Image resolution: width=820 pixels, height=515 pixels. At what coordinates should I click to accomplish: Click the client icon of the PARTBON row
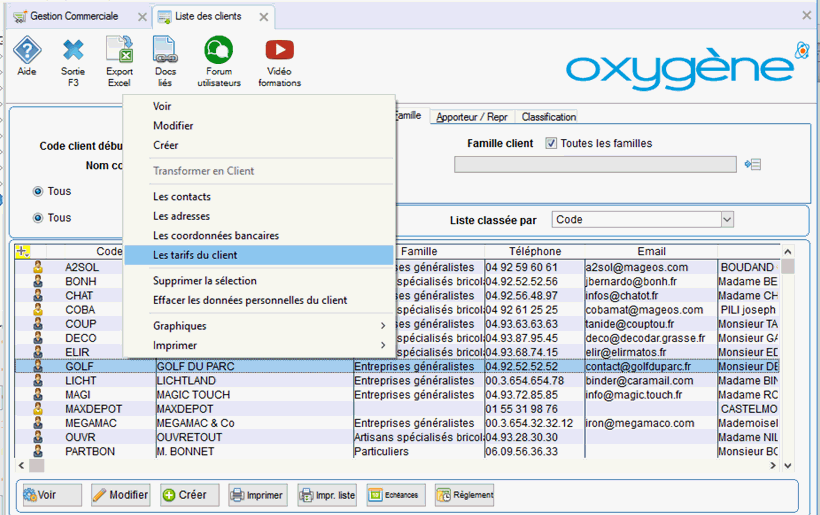[38, 451]
